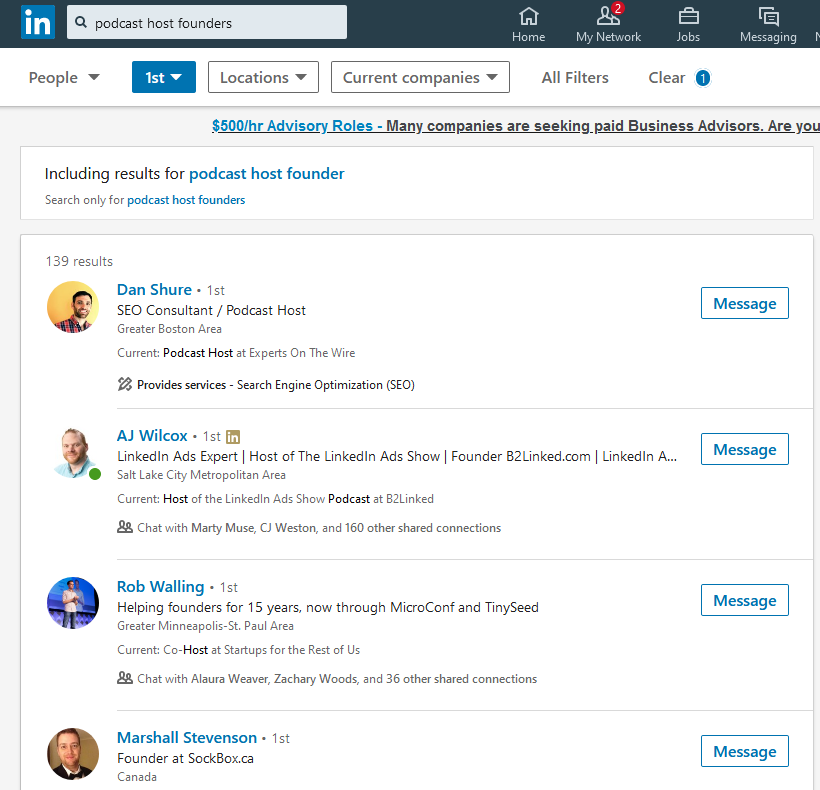
Task: Open the Current companies dropdown
Action: (x=420, y=77)
